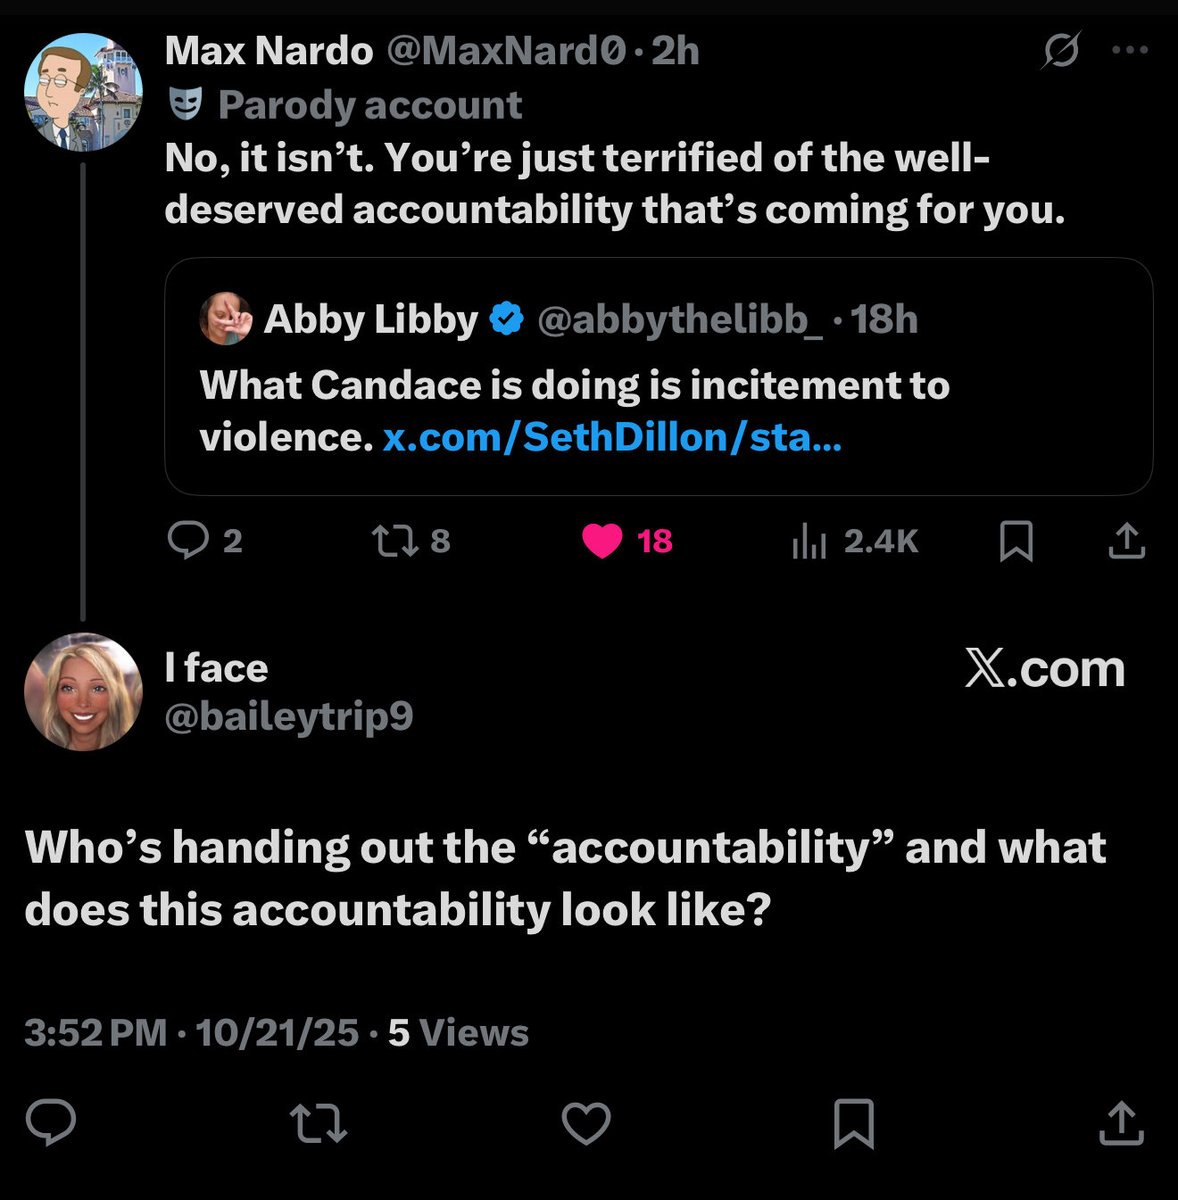Reply to I face's post
The height and width of the screenshot is (1200, 1178).
coord(51,1123)
